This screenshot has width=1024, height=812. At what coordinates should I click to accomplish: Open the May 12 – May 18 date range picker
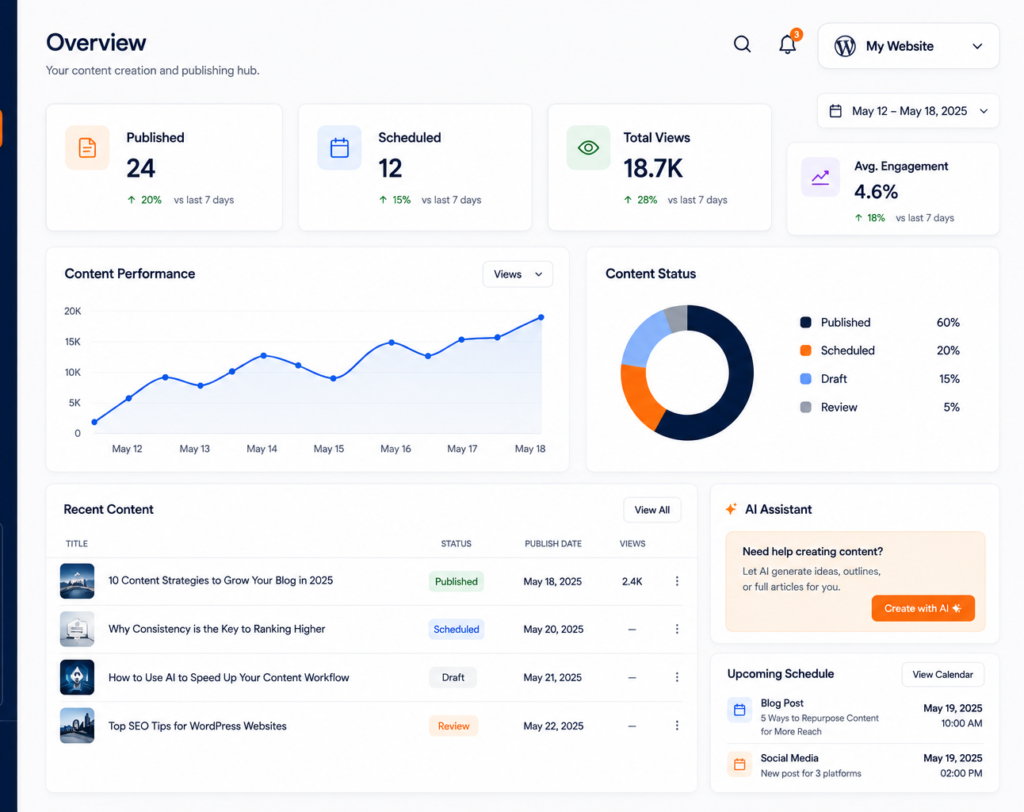click(908, 111)
